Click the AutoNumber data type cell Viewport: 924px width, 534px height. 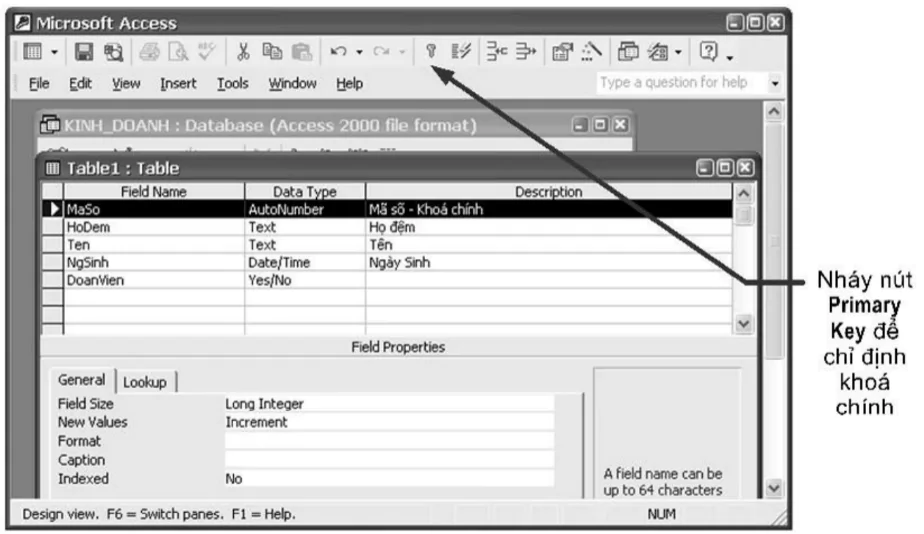305,209
